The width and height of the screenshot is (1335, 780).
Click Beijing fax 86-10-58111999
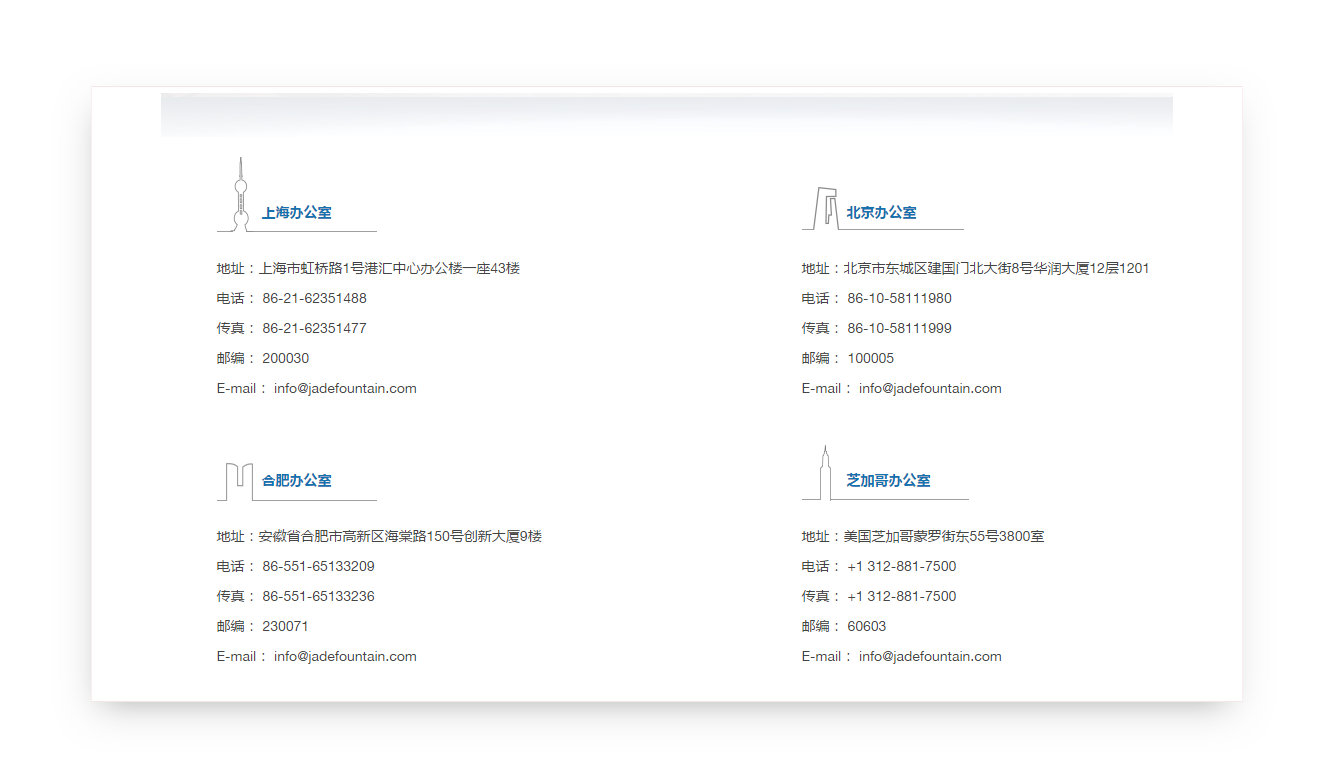point(900,329)
